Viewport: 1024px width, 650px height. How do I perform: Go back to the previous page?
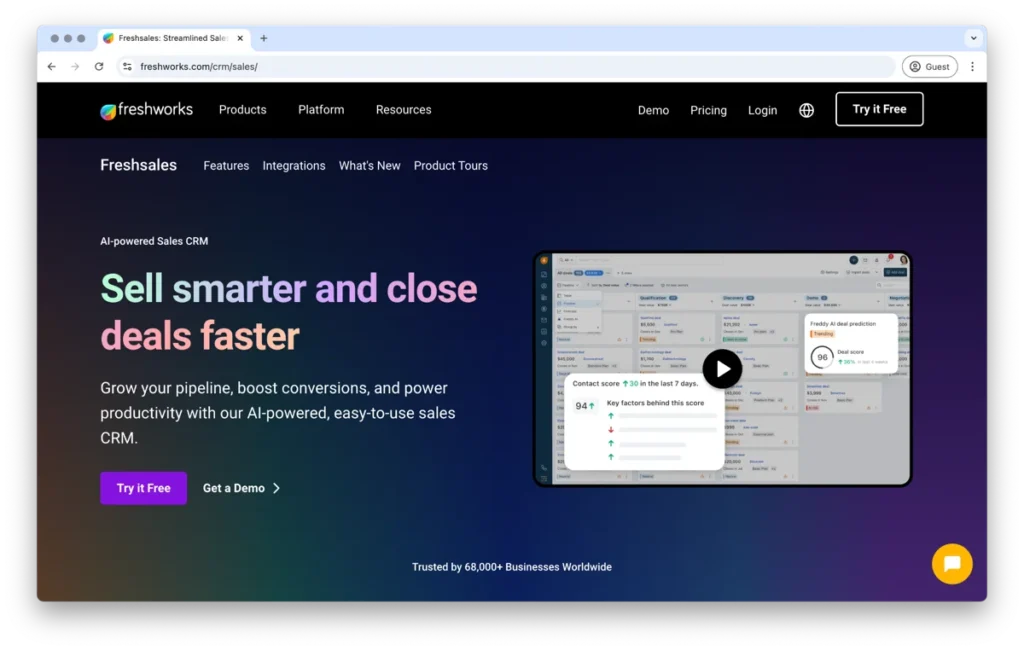click(52, 67)
